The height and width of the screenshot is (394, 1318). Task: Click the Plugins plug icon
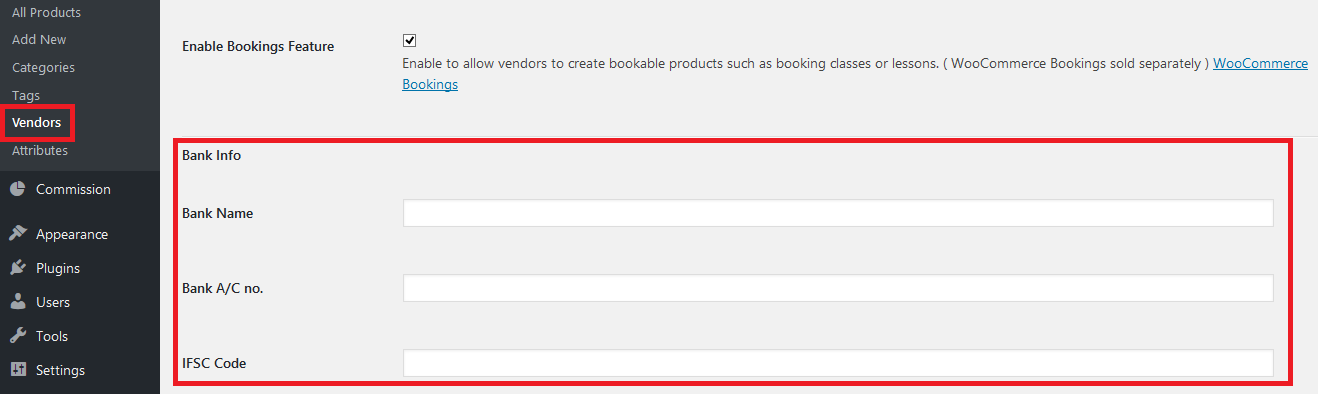17,268
